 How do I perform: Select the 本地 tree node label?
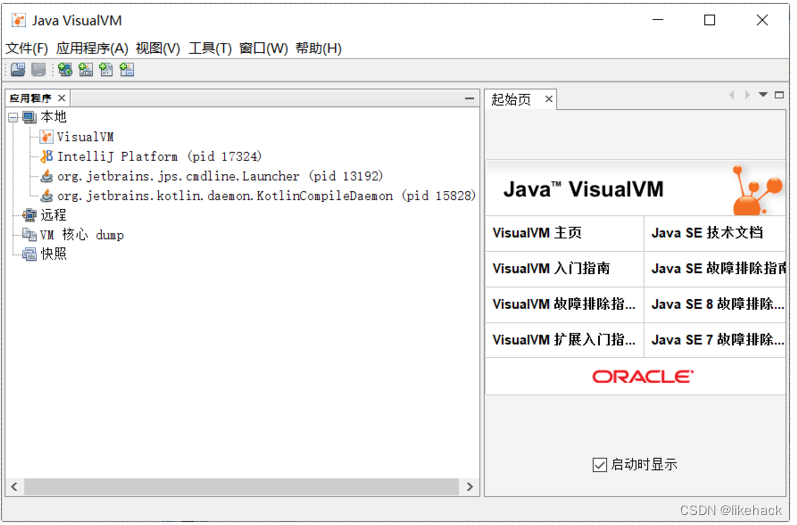(x=53, y=117)
